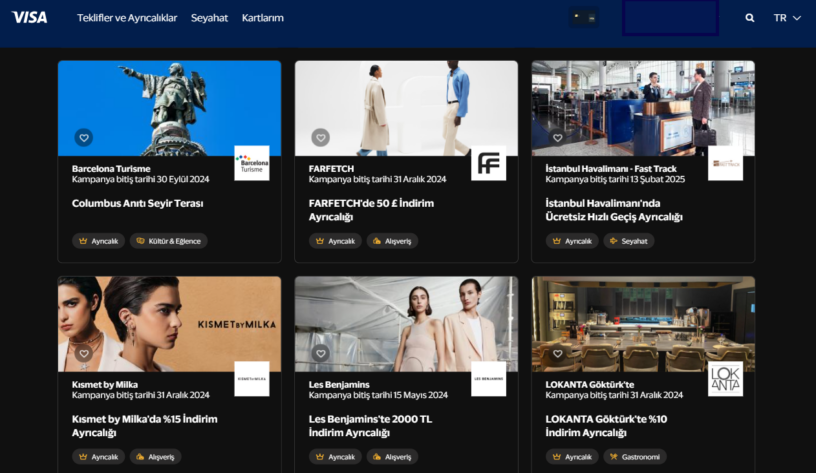The width and height of the screenshot is (816, 473).
Task: Select Ayrıcalık tag on İstanbul Havalimanı card
Action: coord(572,241)
